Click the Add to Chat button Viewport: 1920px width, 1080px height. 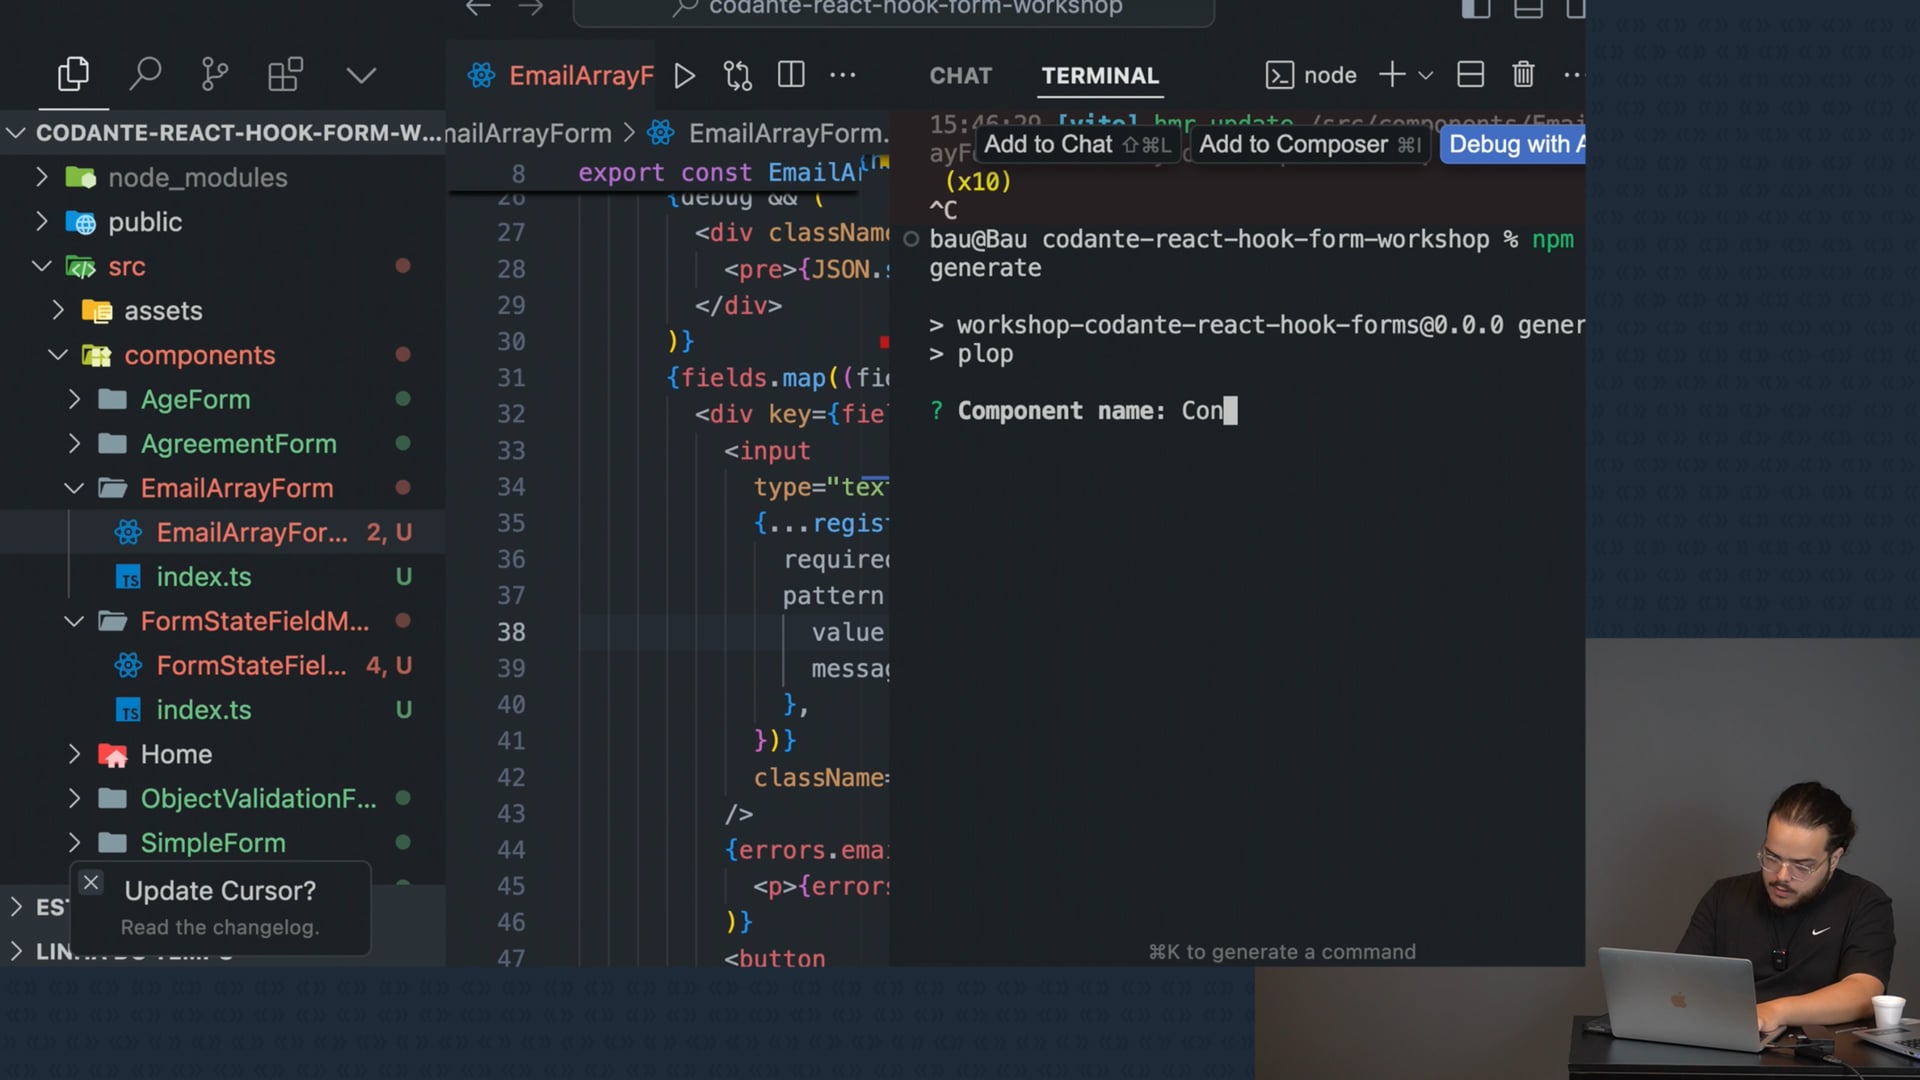coord(1076,145)
